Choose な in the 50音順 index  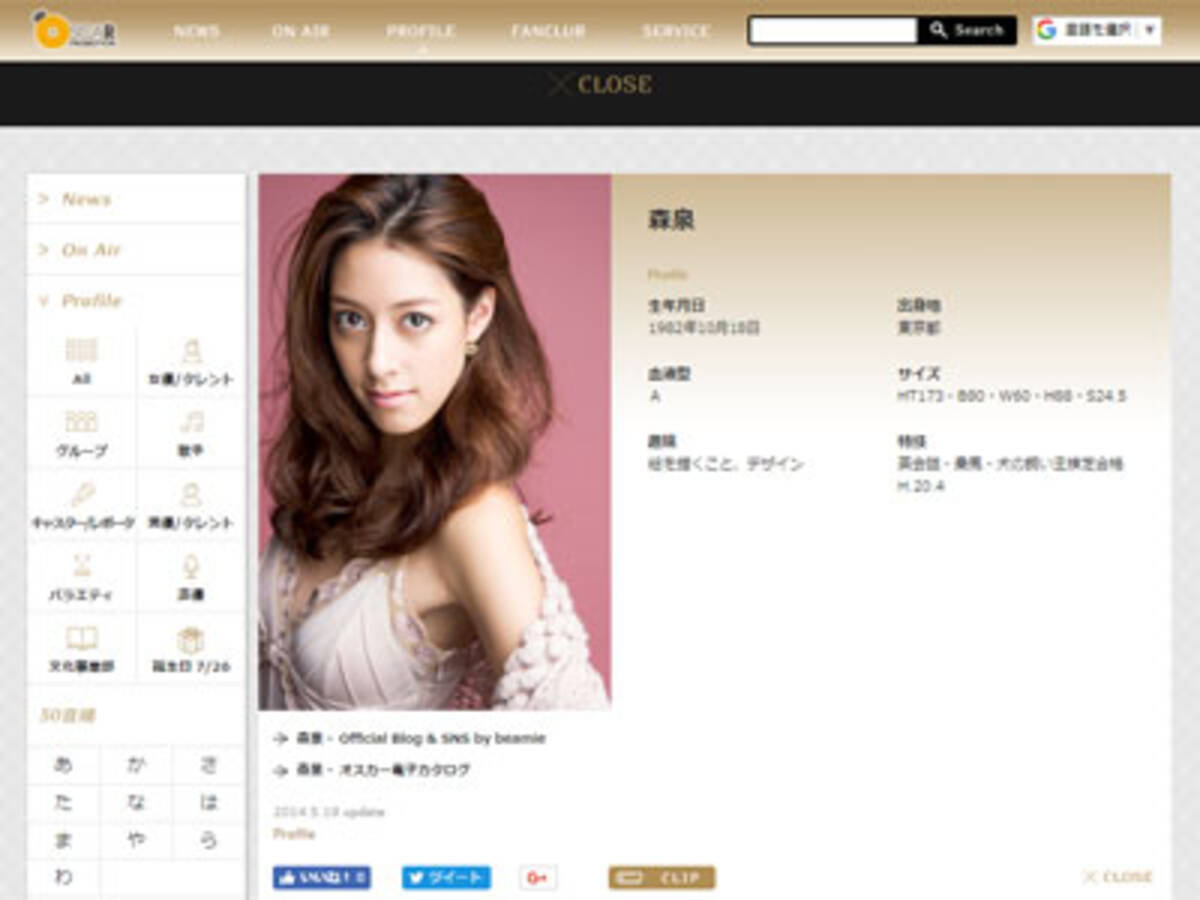(136, 803)
